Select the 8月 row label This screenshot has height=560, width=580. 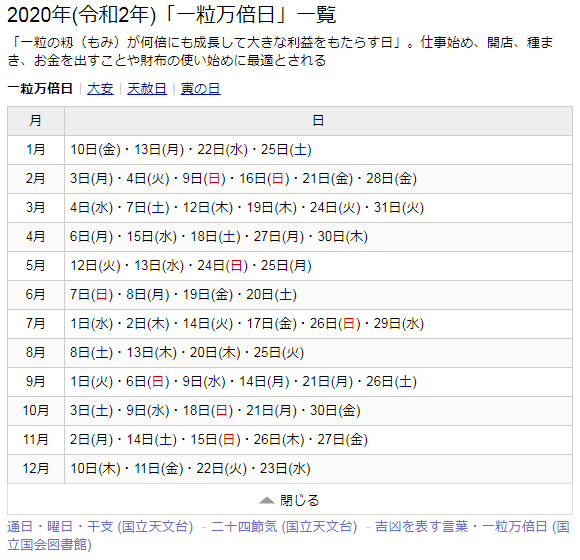pyautogui.click(x=36, y=352)
